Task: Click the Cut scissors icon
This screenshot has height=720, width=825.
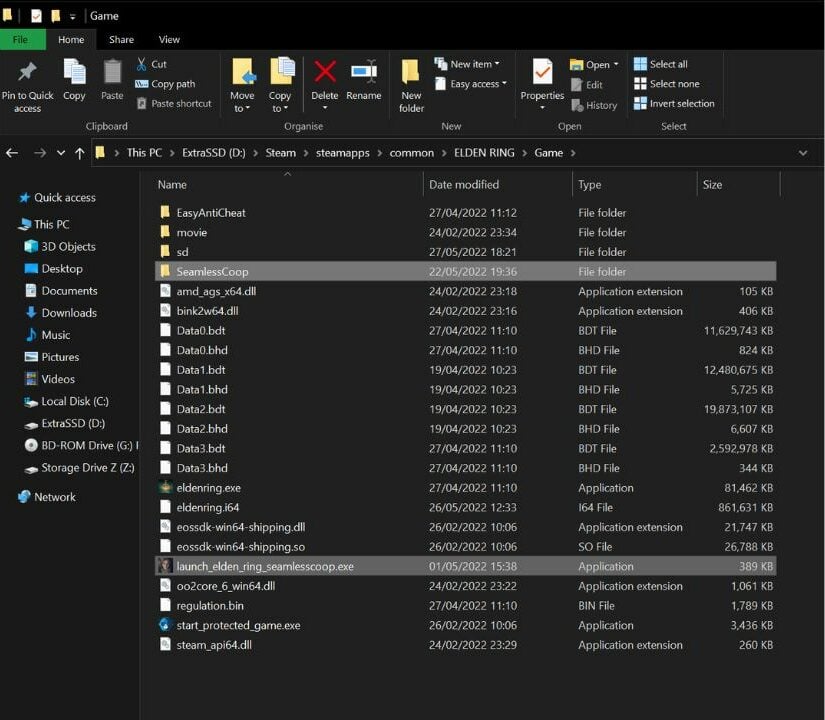Action: click(143, 64)
